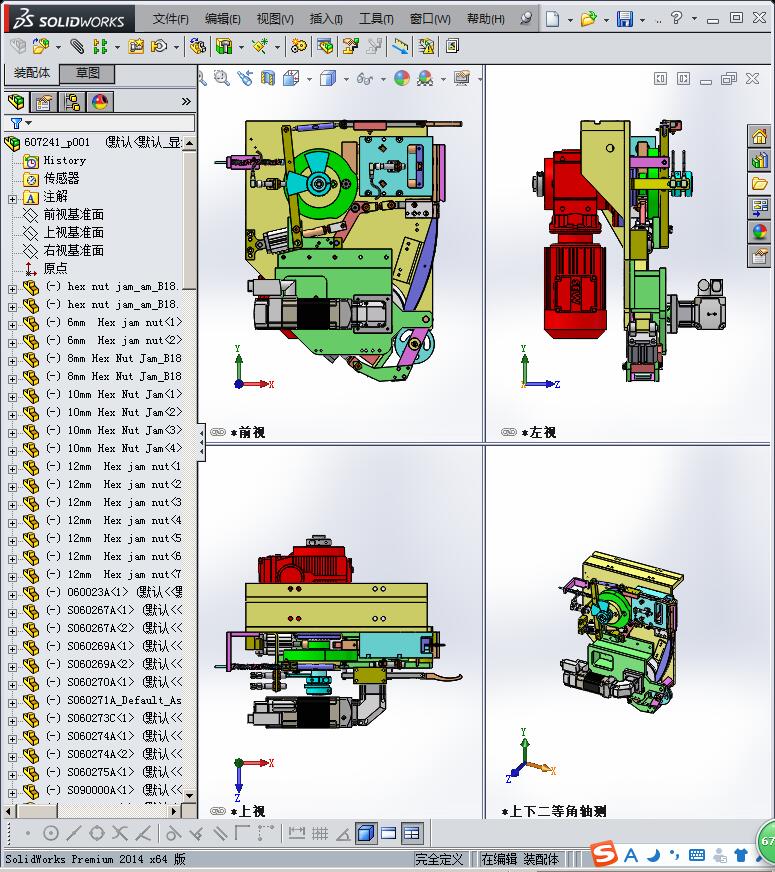Click the Section View icon in view toolbar

[x=268, y=78]
